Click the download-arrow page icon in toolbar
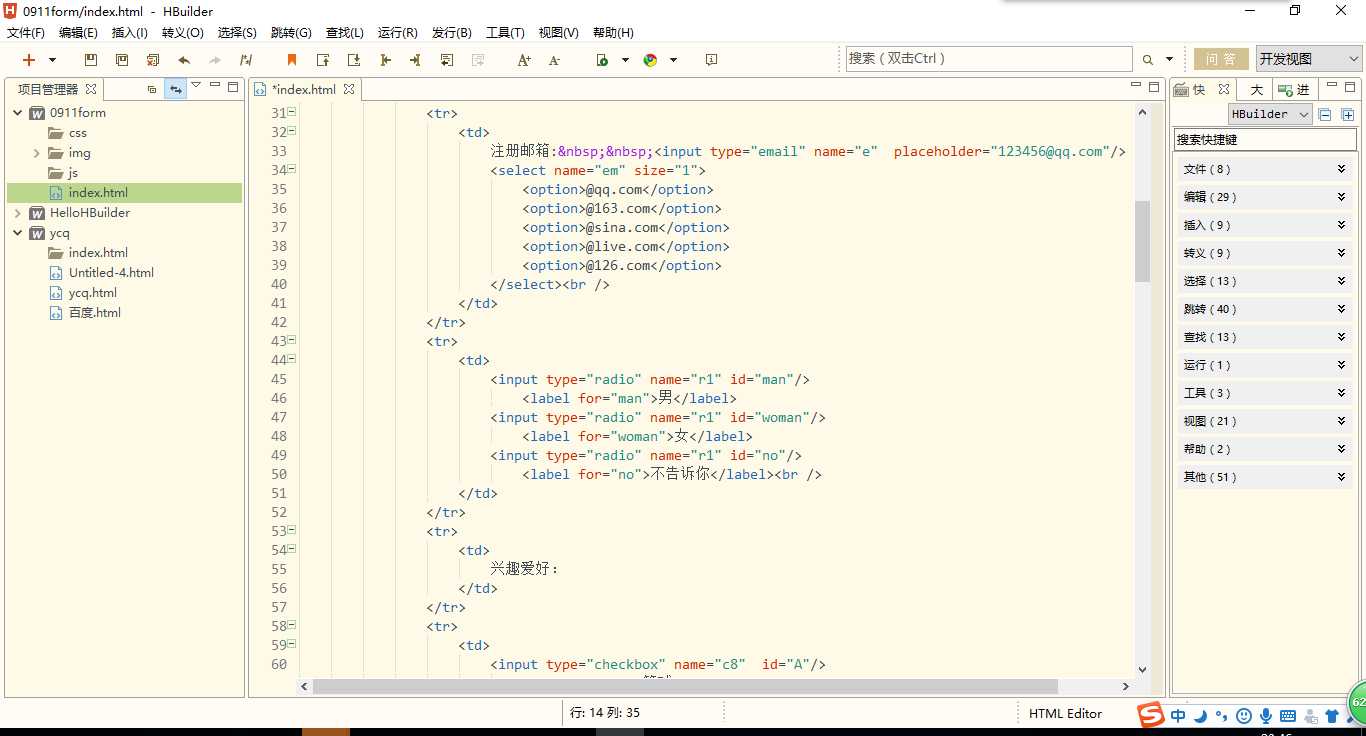Screen dimensions: 1366x736 pos(354,60)
